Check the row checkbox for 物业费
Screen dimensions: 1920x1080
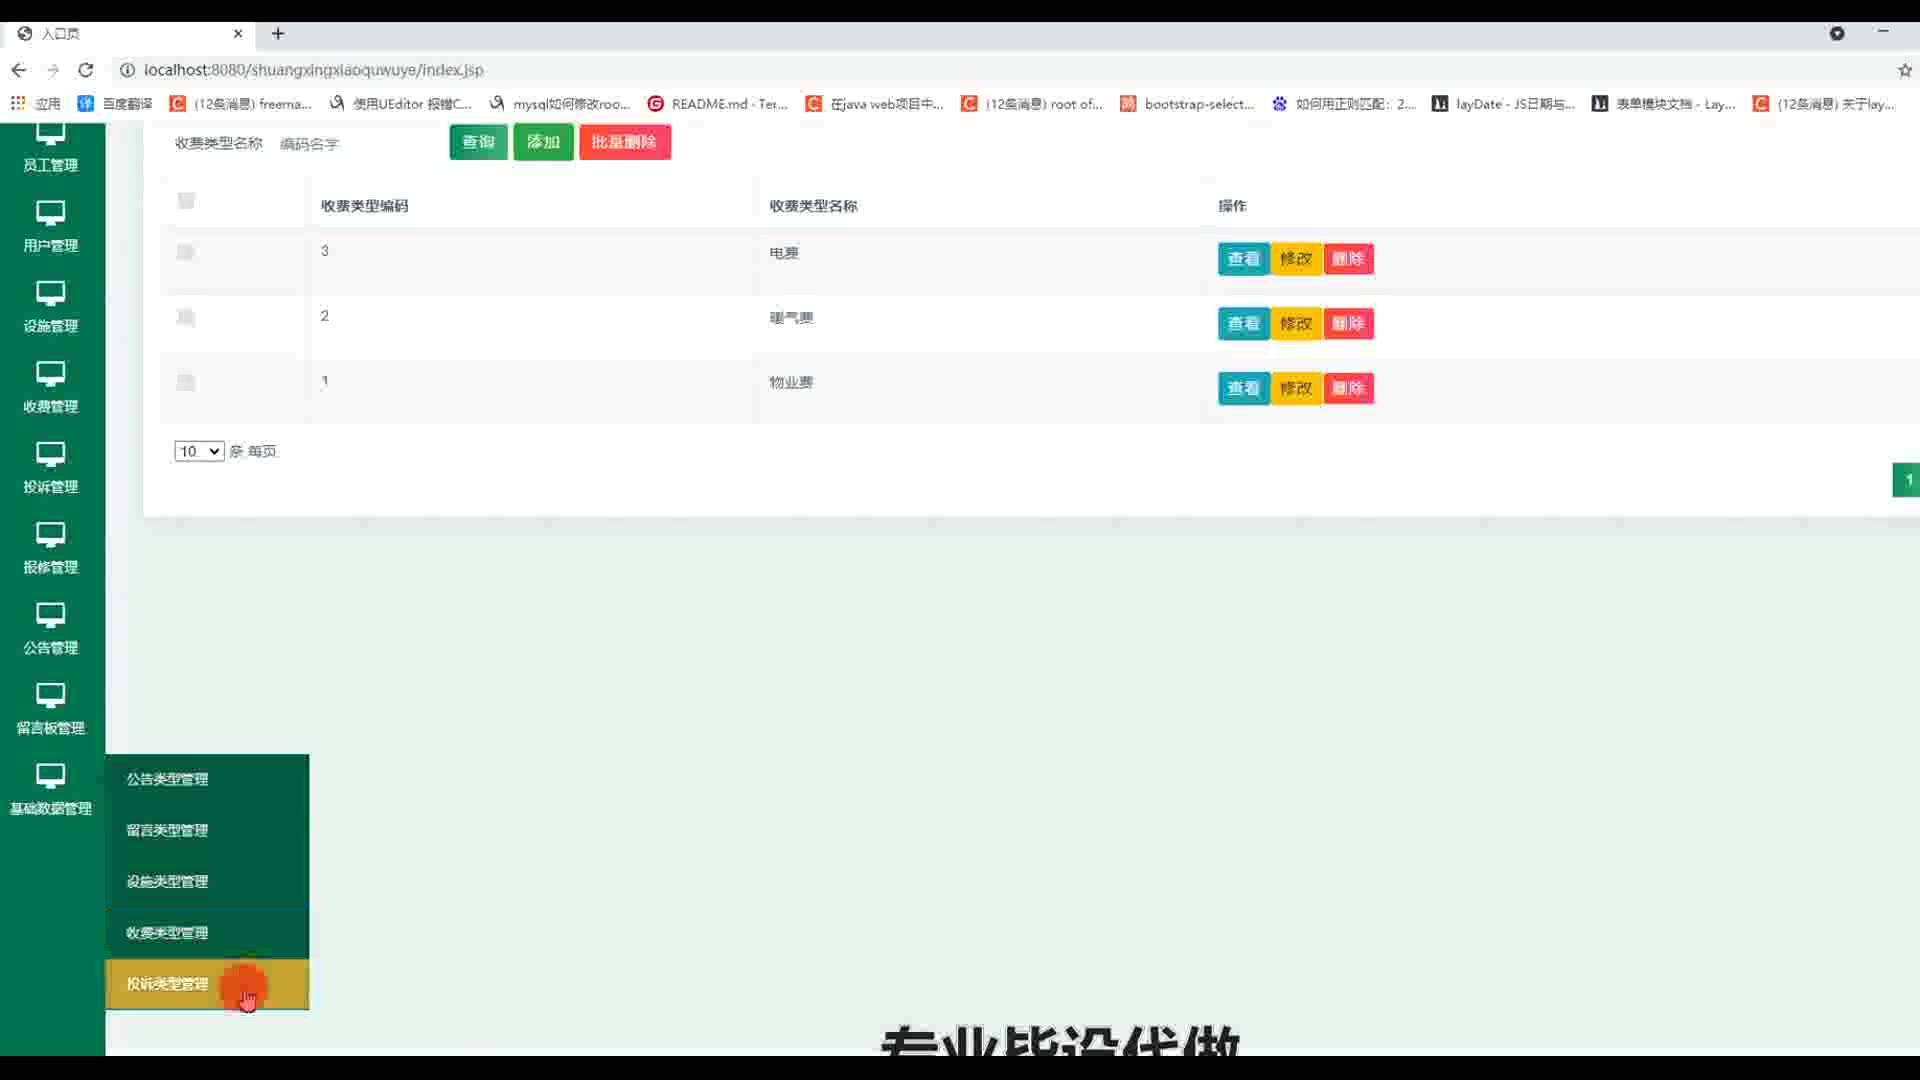[186, 383]
